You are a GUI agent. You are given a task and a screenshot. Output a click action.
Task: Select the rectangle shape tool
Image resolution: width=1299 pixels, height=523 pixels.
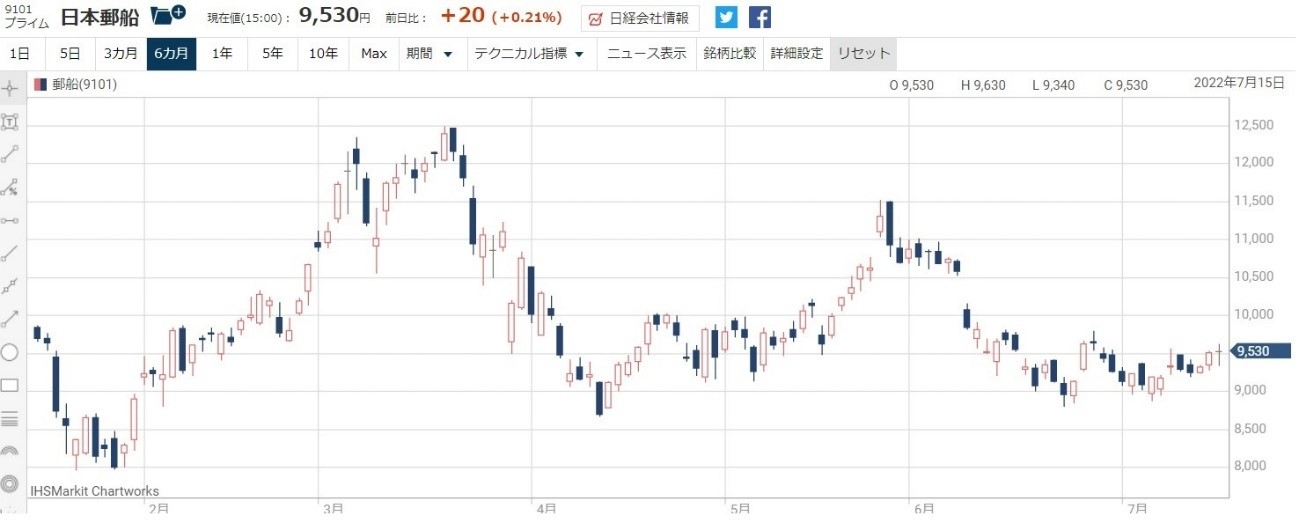pyautogui.click(x=11, y=385)
